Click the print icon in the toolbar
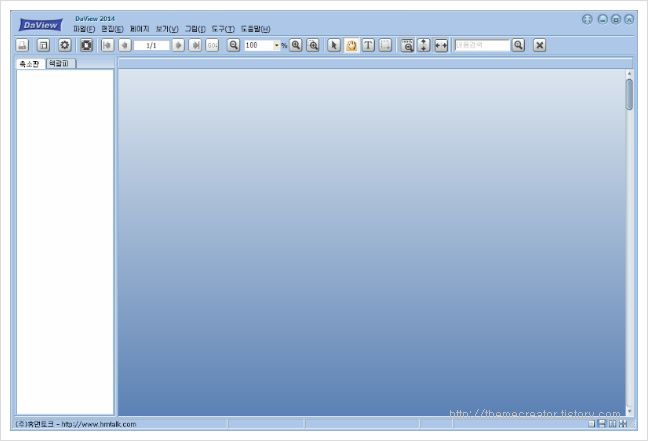 pyautogui.click(x=22, y=45)
